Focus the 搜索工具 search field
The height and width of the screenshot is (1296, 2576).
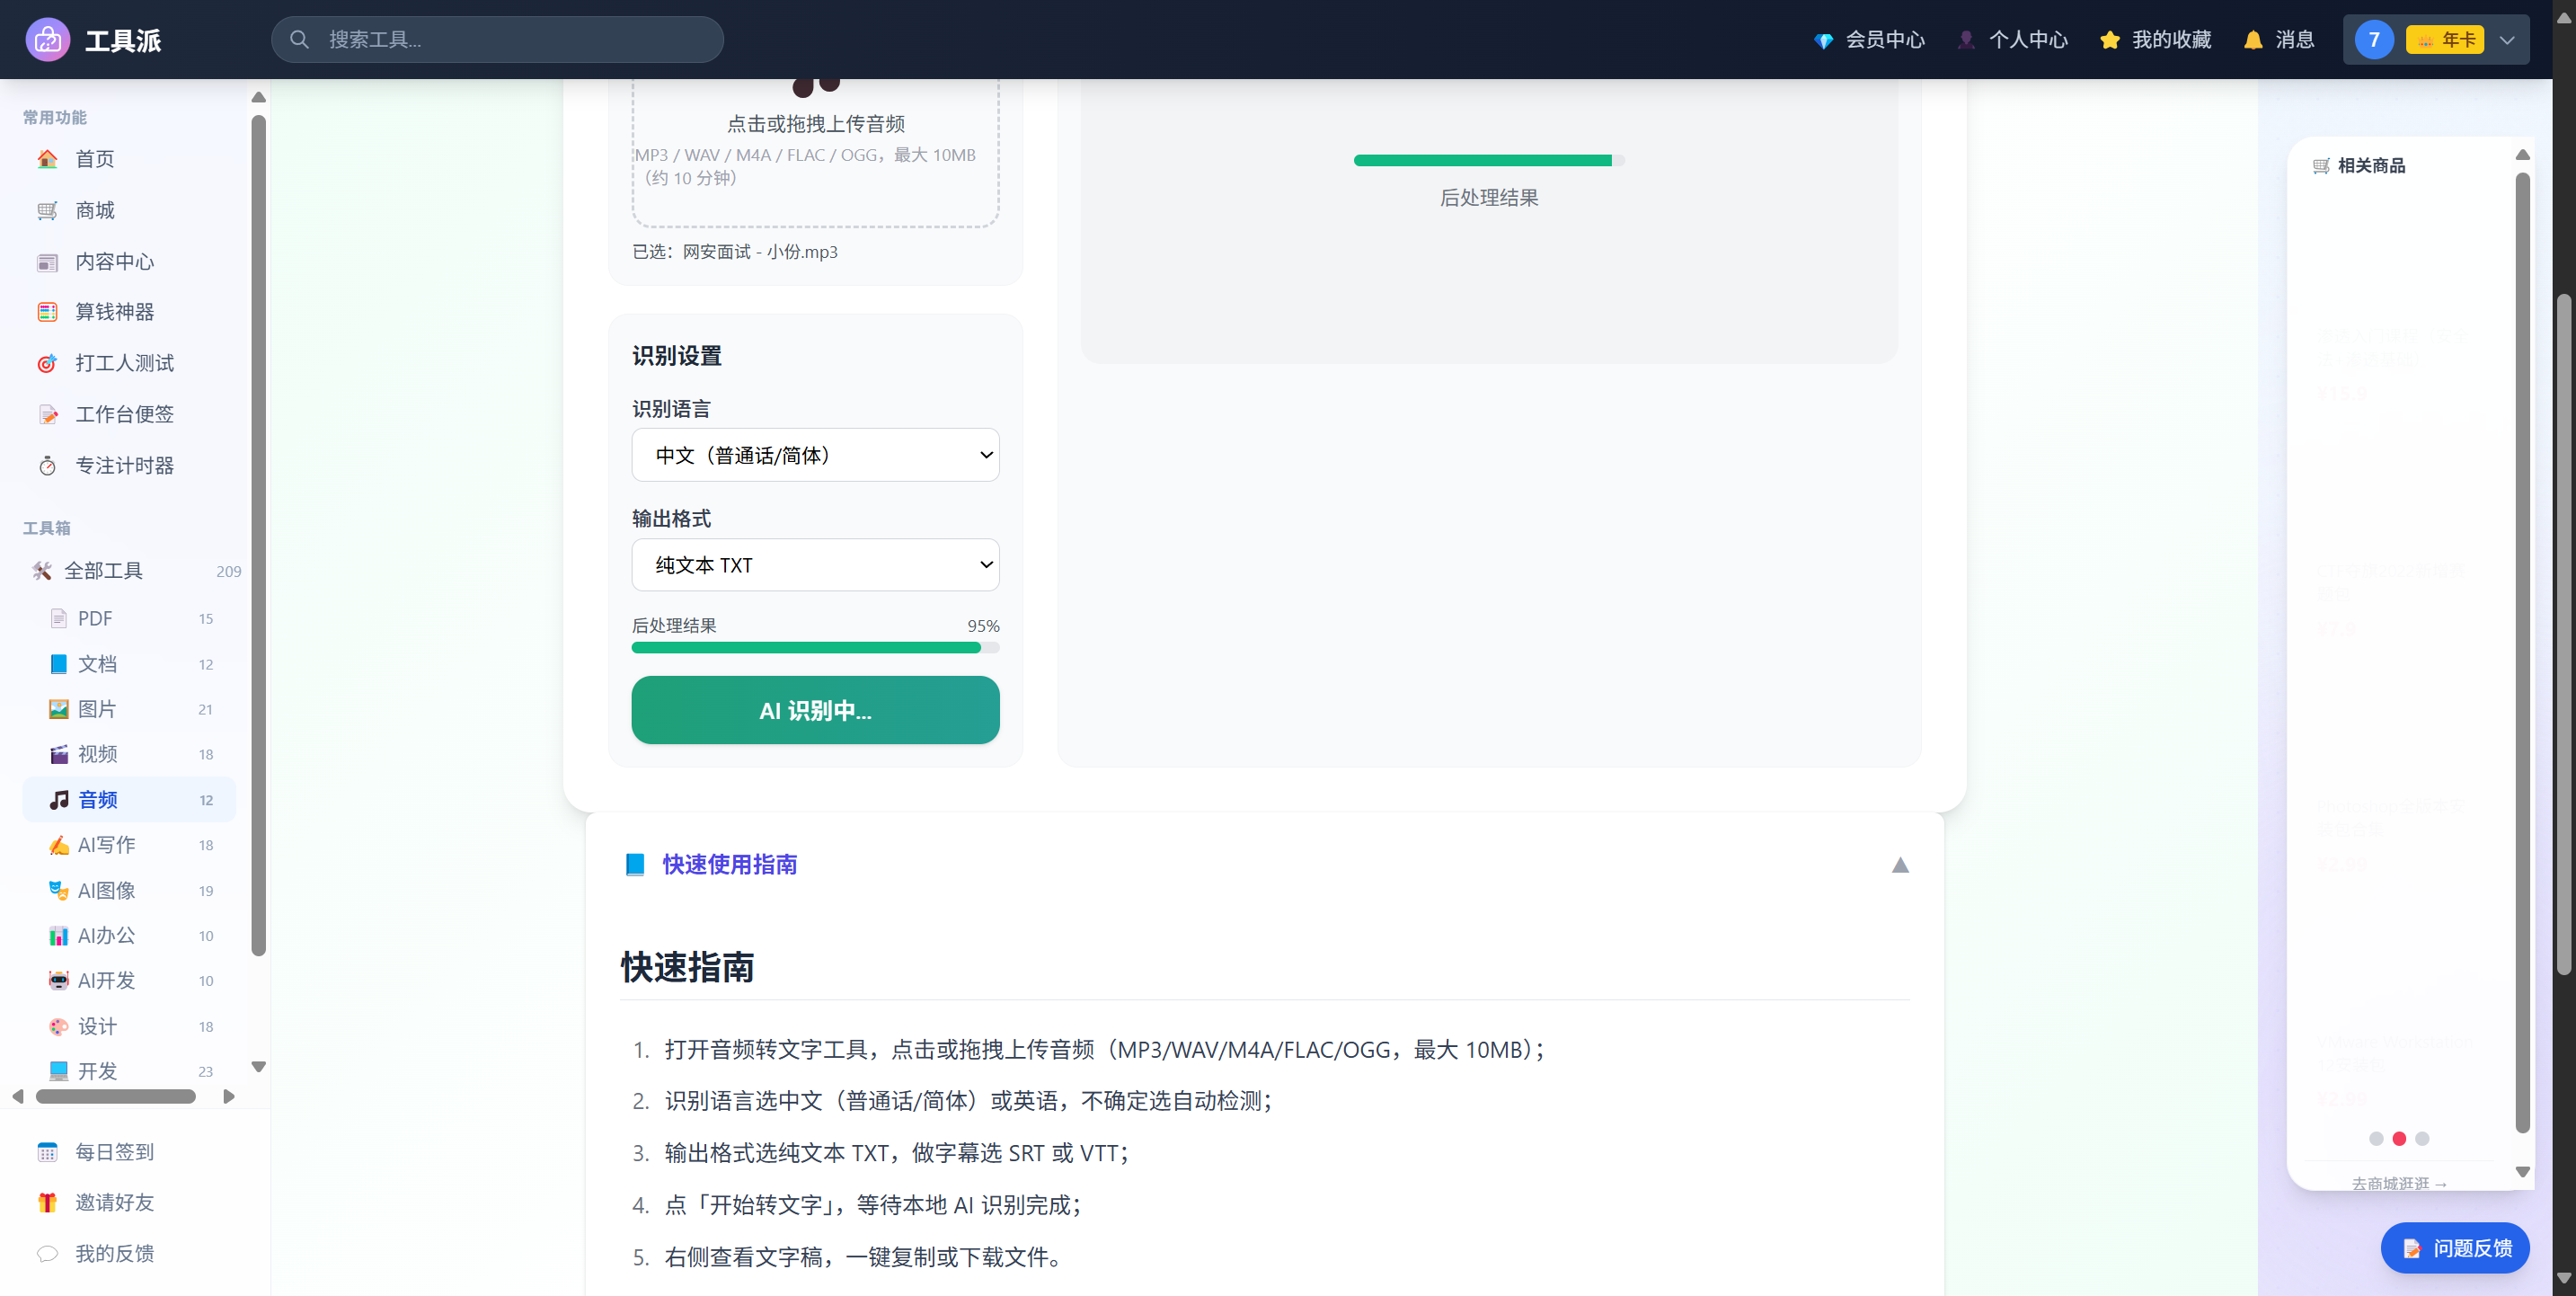(497, 40)
